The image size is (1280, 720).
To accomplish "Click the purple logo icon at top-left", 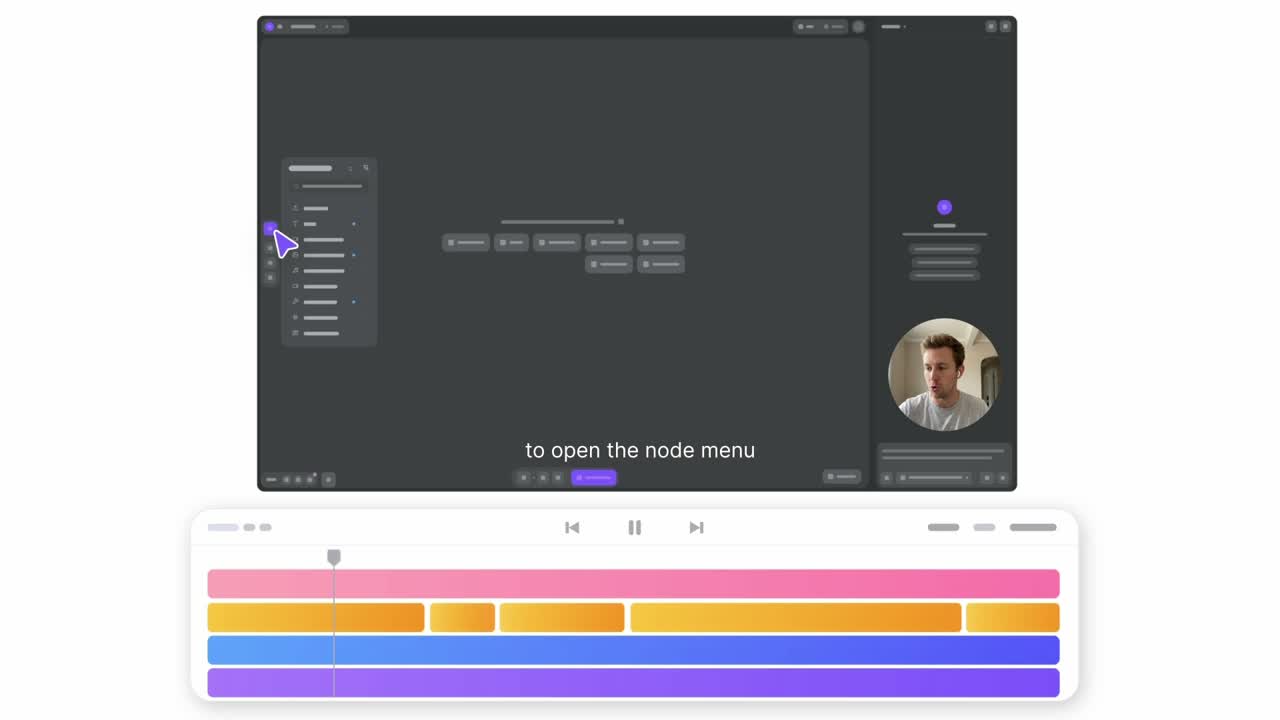I will point(269,26).
